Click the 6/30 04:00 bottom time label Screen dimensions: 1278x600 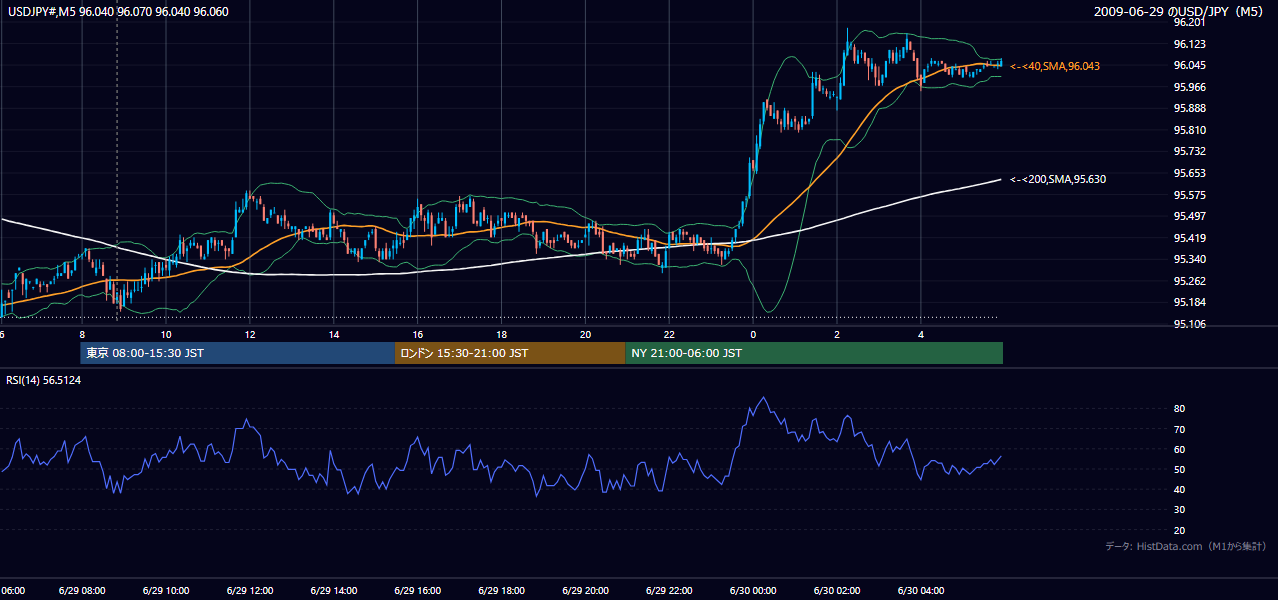point(921,591)
